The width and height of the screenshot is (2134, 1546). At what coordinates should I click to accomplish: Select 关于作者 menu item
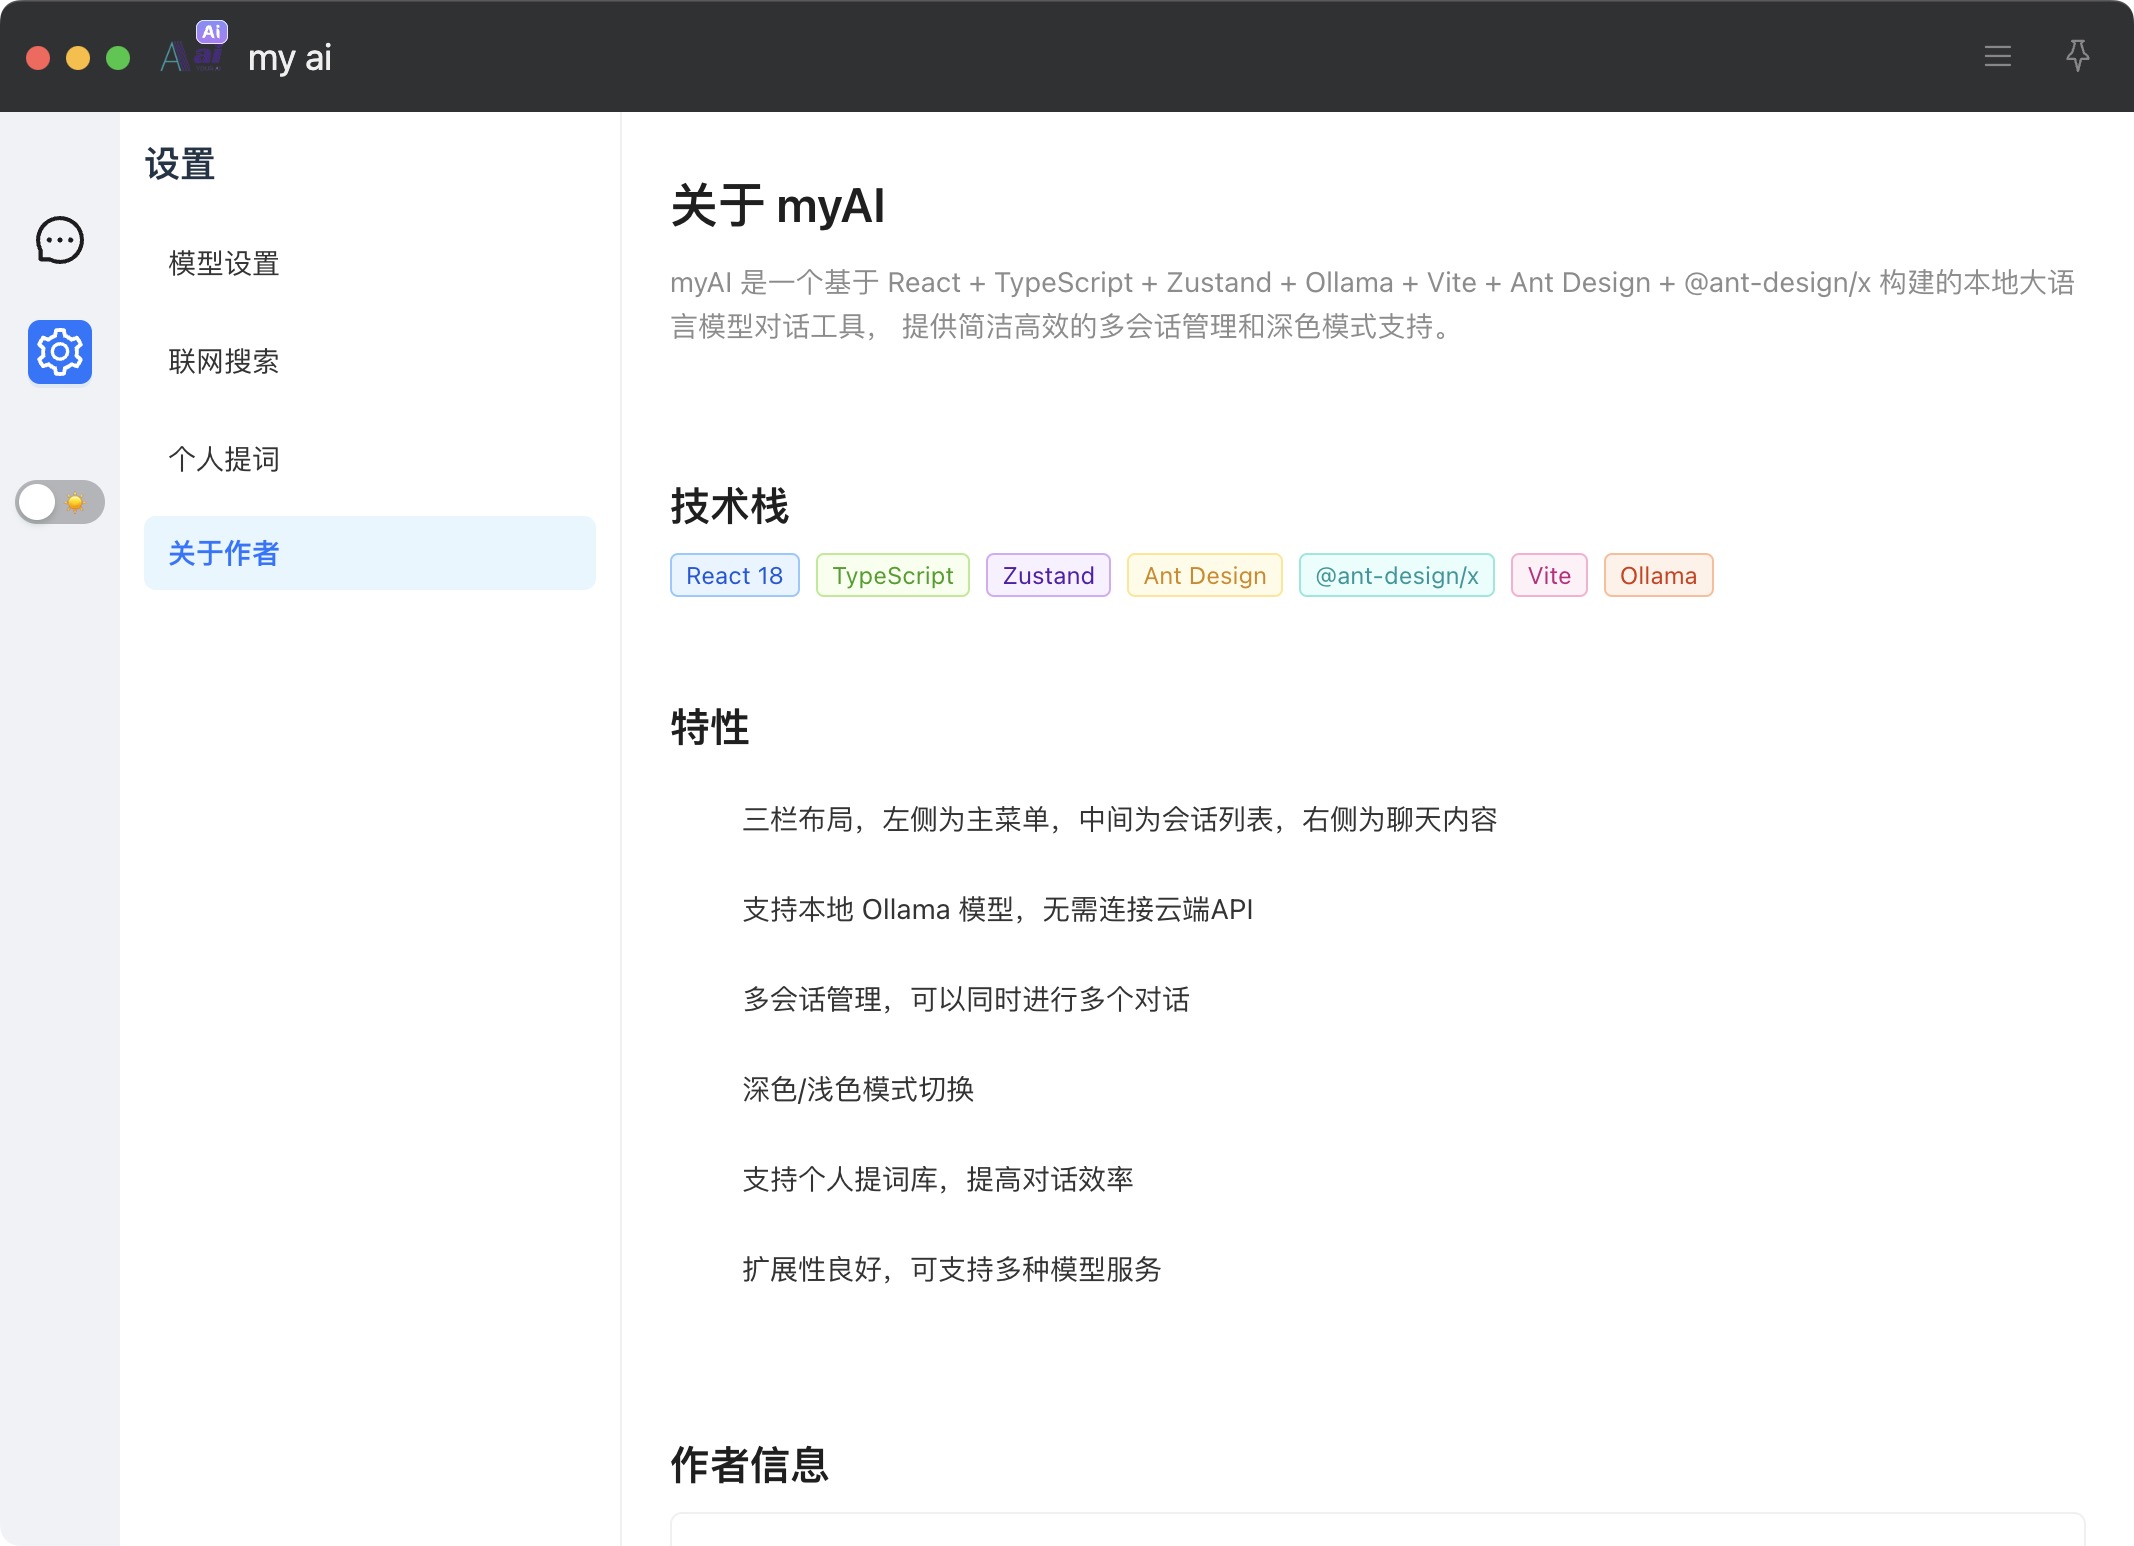[x=370, y=553]
